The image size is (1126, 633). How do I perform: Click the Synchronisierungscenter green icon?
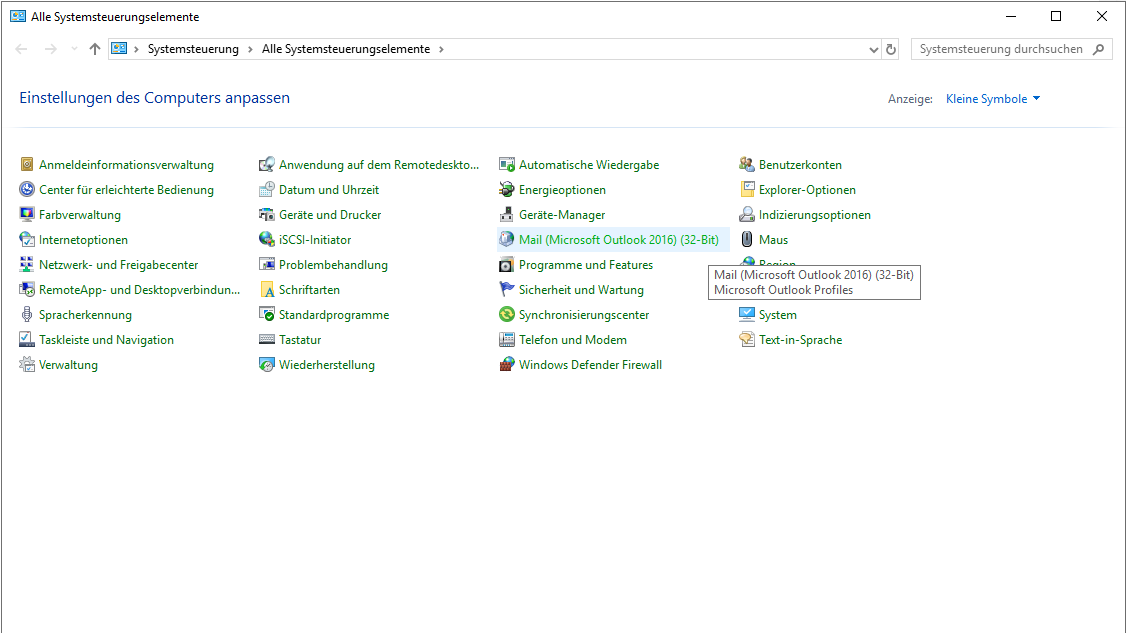(x=507, y=315)
